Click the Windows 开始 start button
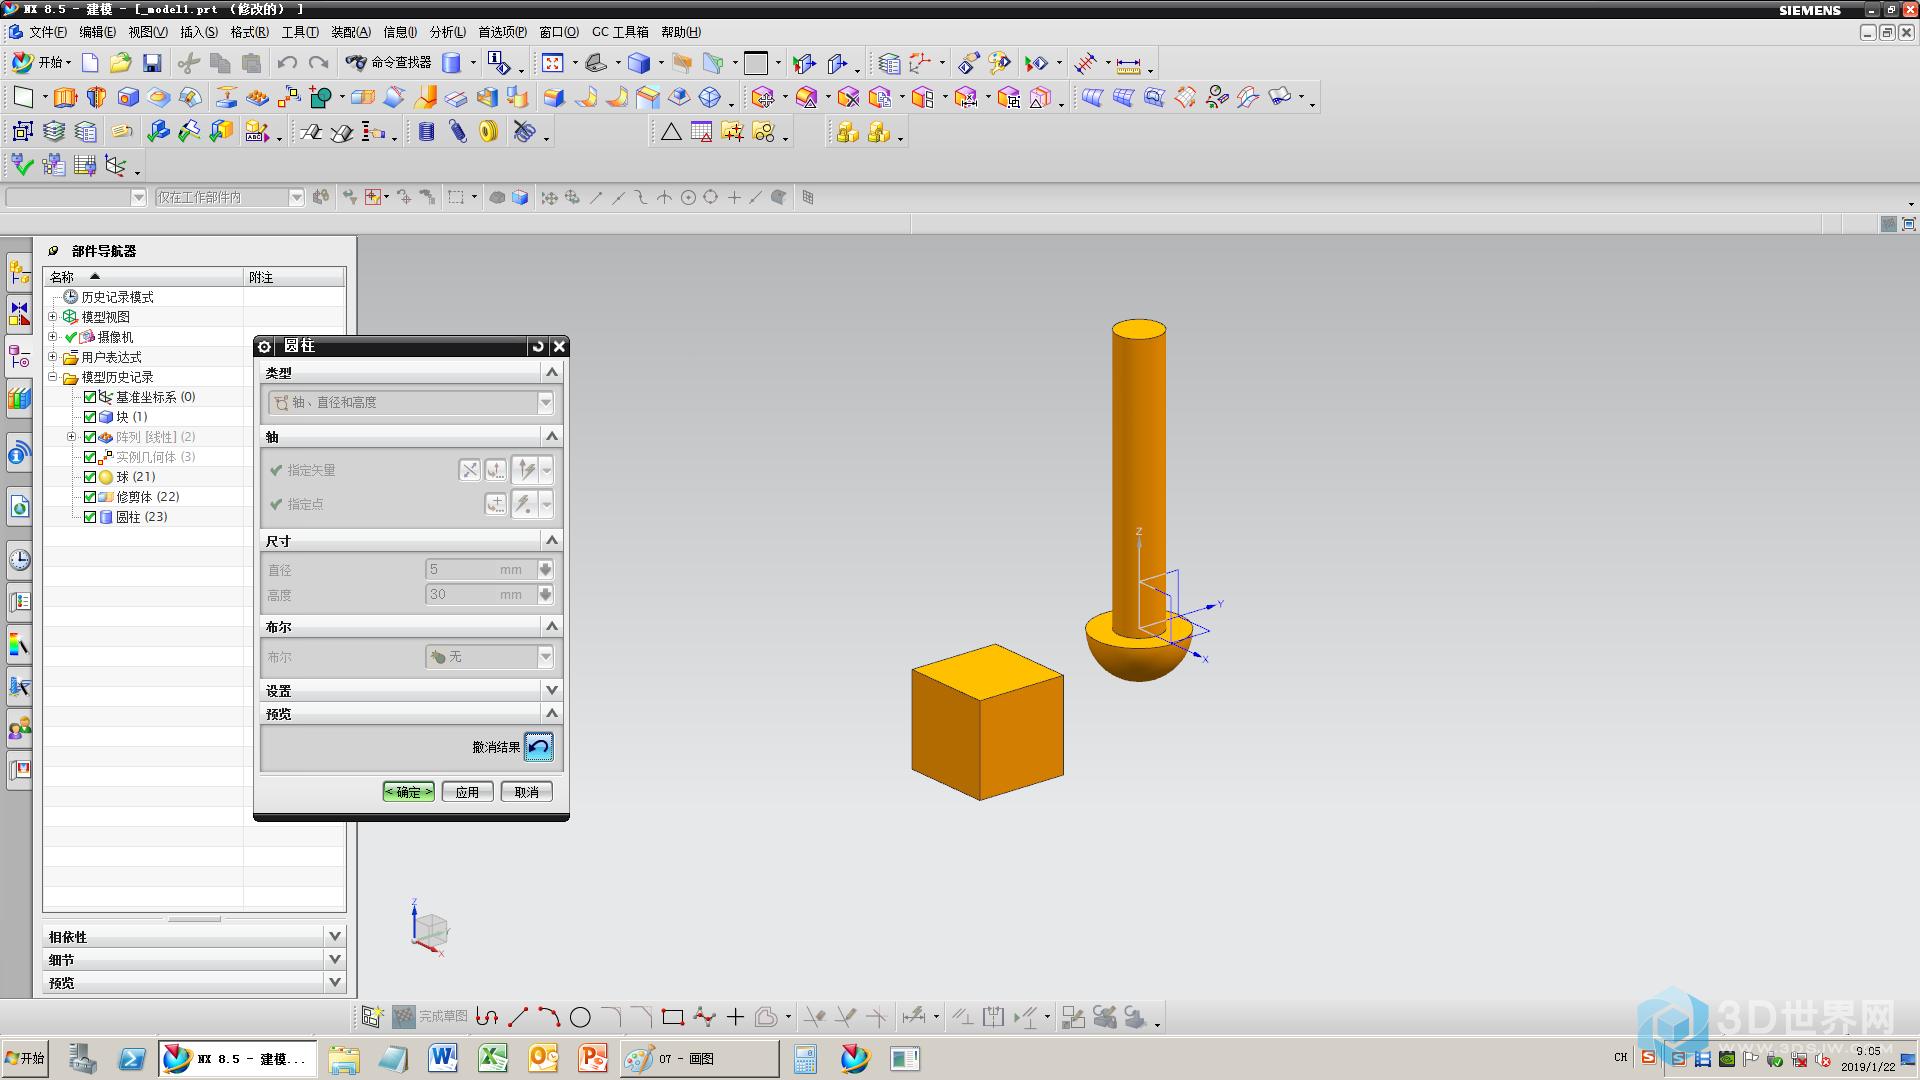This screenshot has height=1080, width=1920. pyautogui.click(x=25, y=1058)
